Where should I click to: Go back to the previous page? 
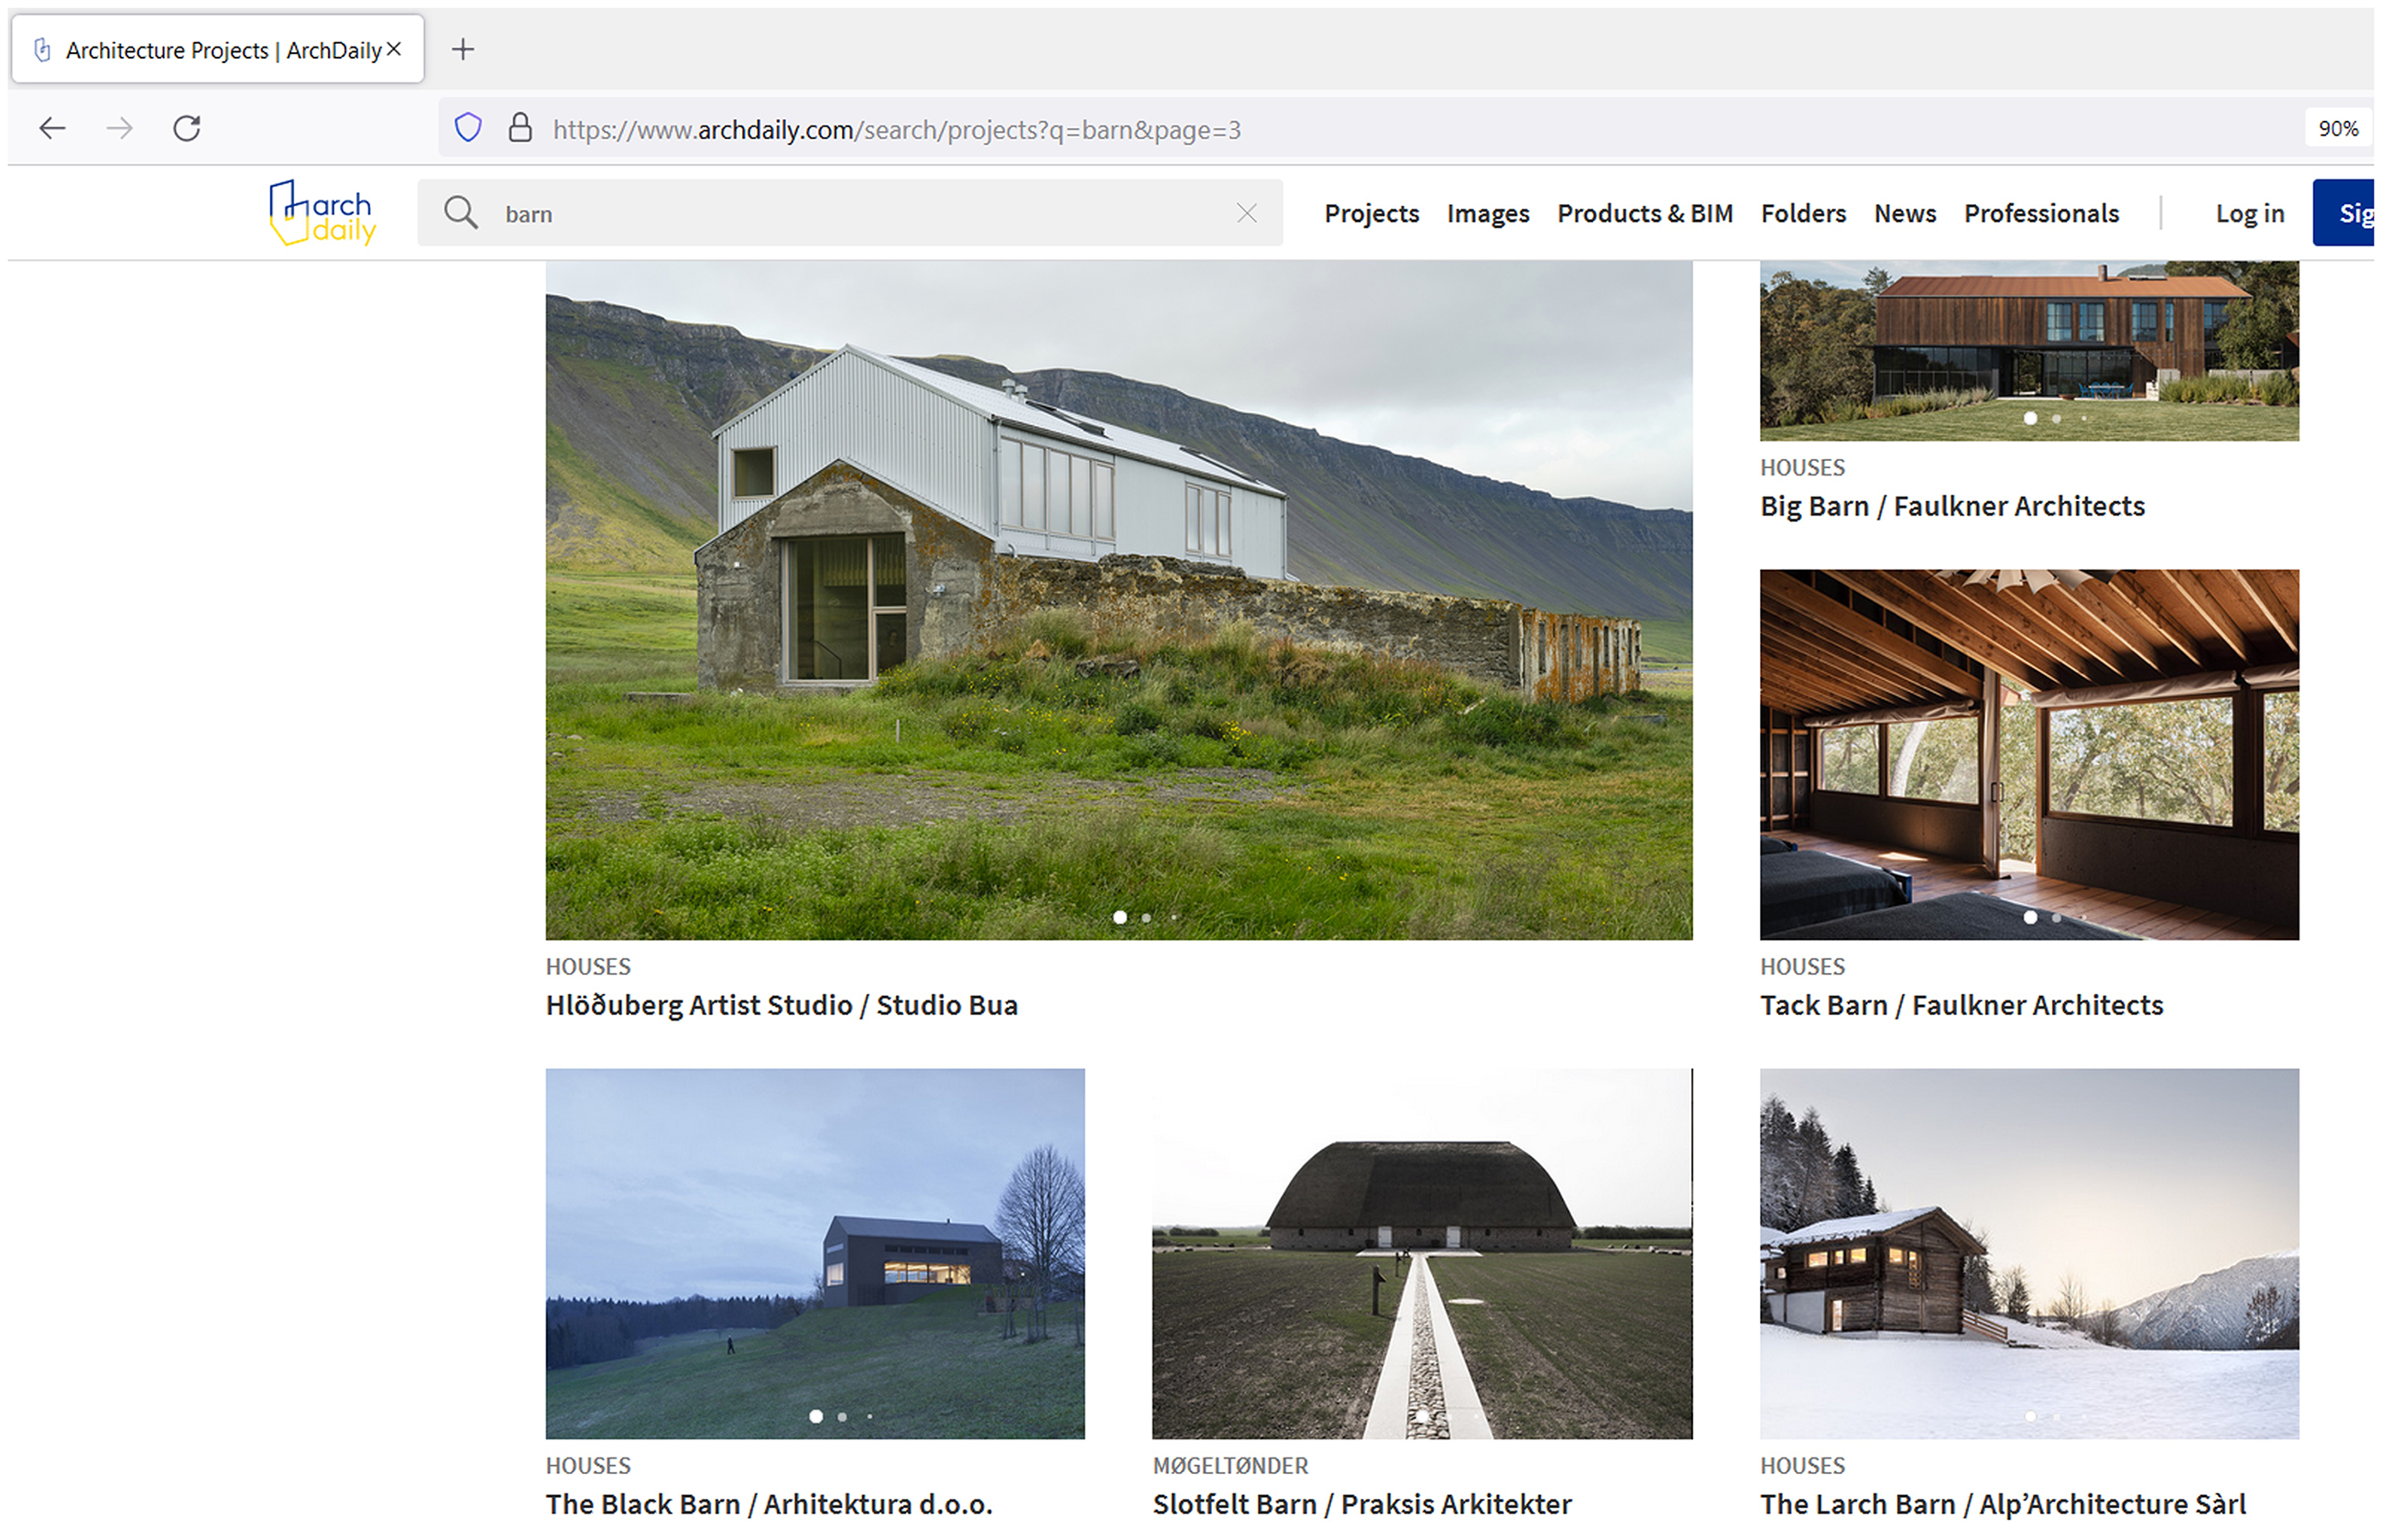(52, 128)
